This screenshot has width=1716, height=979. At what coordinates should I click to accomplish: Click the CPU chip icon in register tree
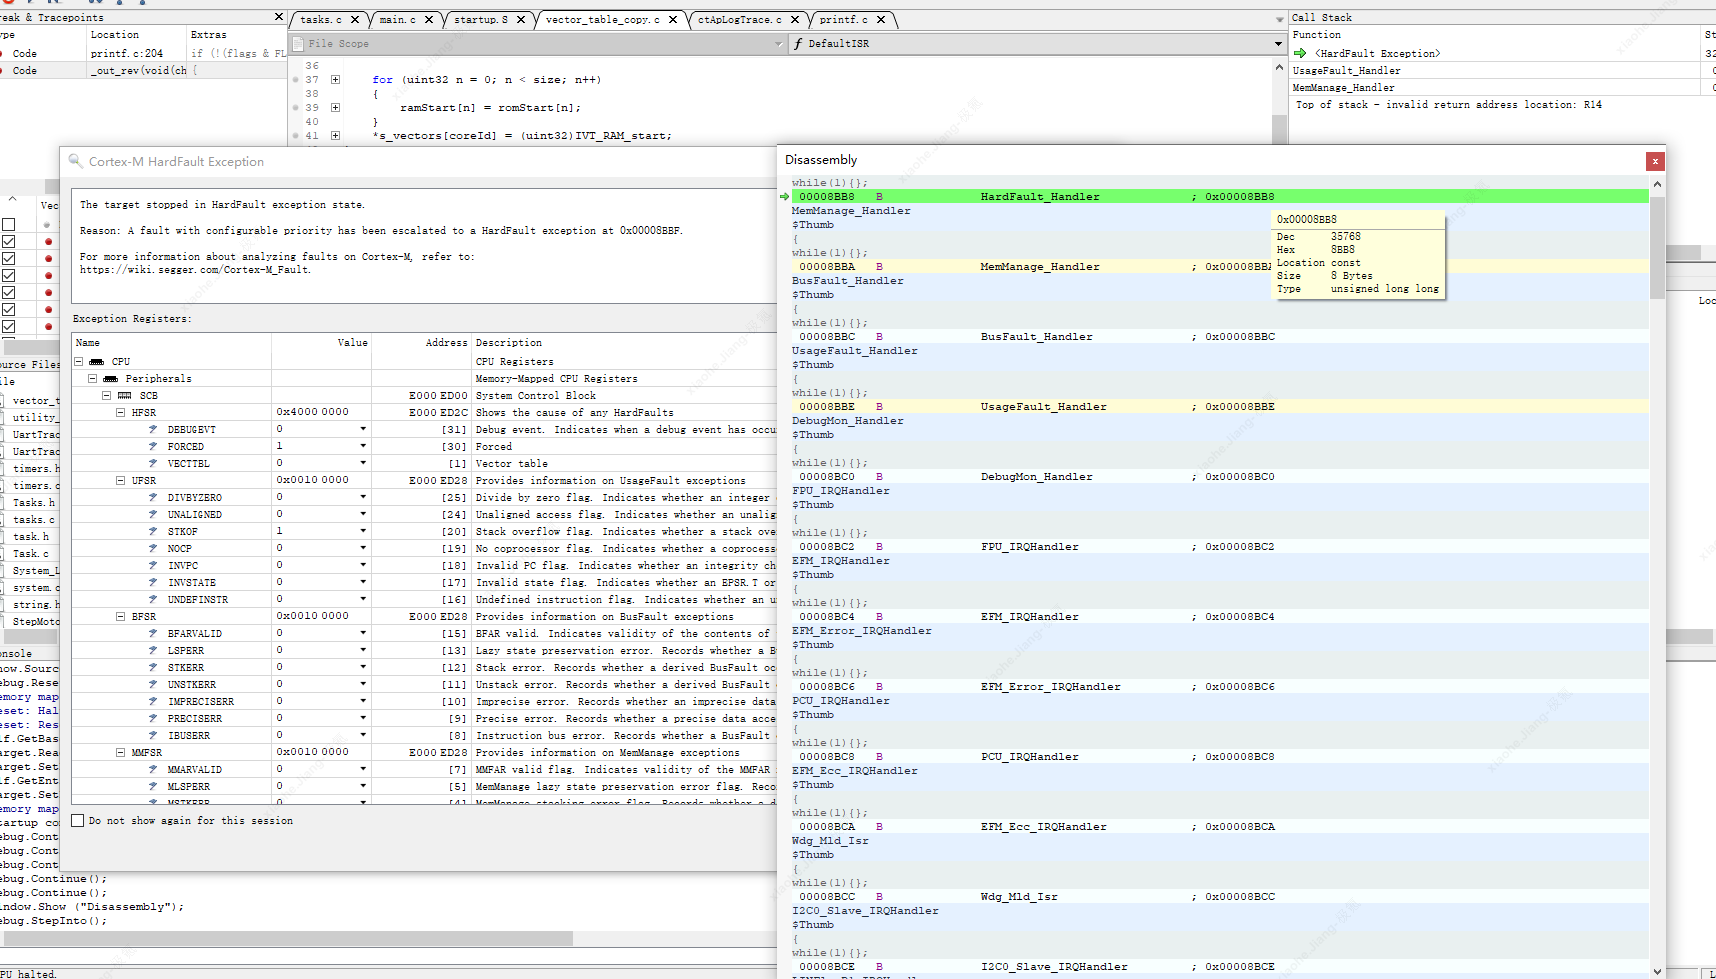[x=96, y=362]
